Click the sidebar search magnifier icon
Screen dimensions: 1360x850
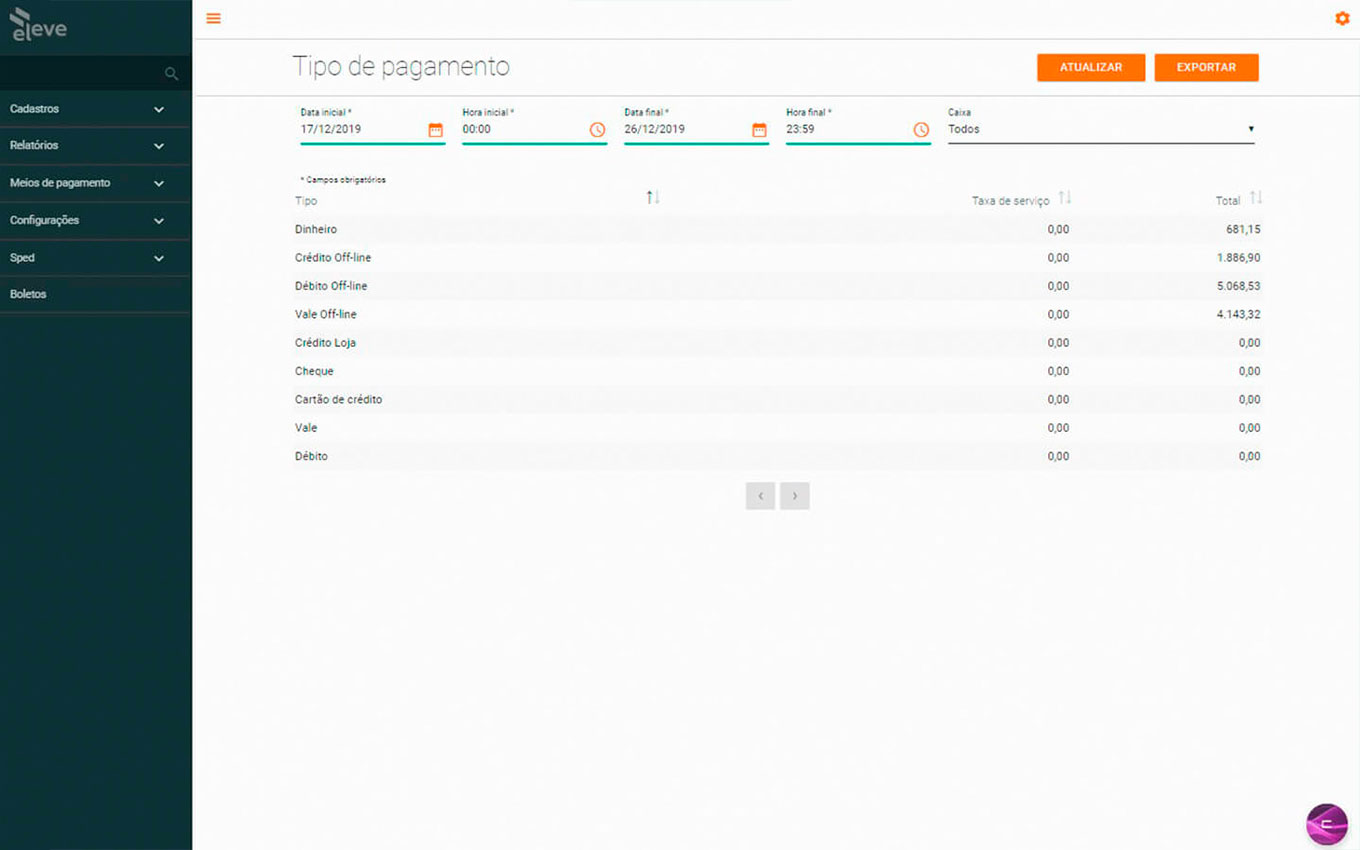(171, 73)
